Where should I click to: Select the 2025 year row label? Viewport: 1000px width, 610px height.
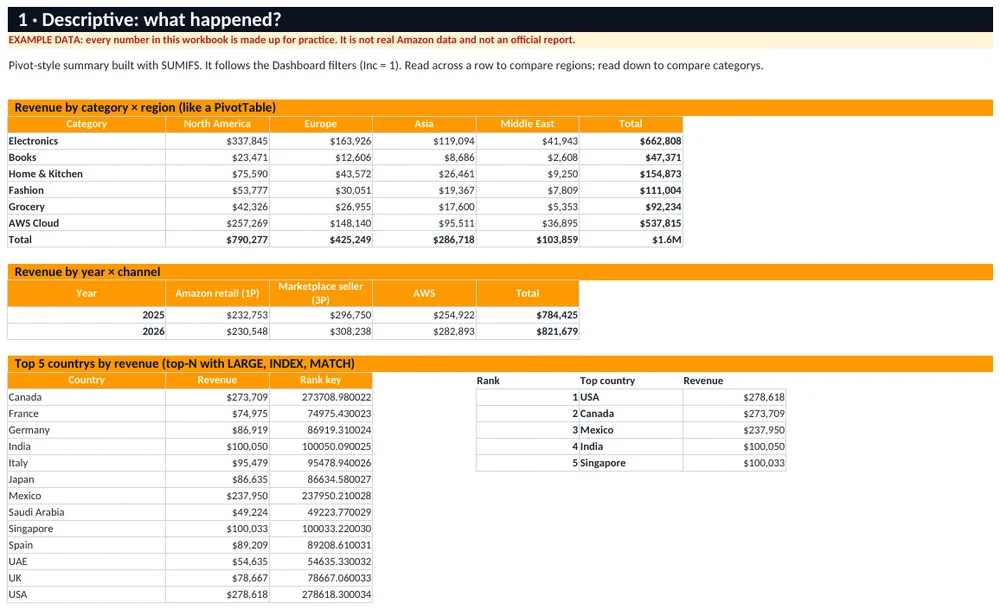click(86, 315)
